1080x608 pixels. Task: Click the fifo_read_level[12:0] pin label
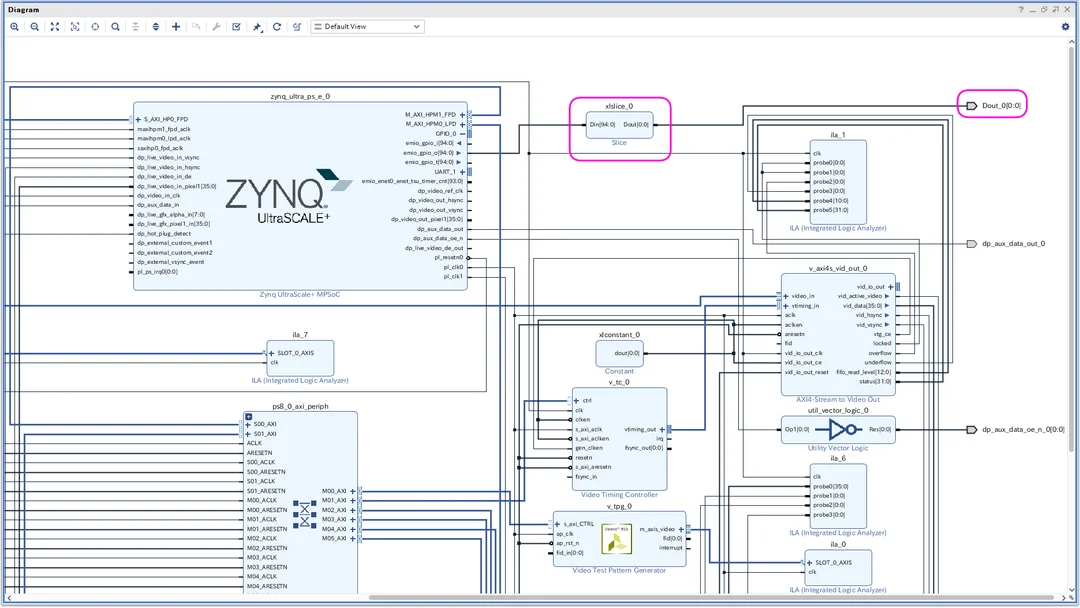[x=864, y=372]
